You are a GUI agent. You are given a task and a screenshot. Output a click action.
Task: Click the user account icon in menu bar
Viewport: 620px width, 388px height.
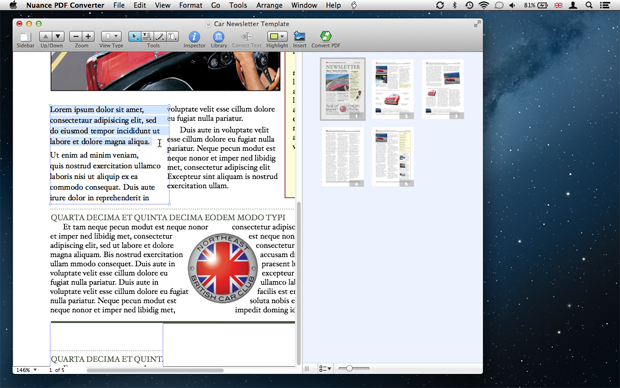(573, 5)
